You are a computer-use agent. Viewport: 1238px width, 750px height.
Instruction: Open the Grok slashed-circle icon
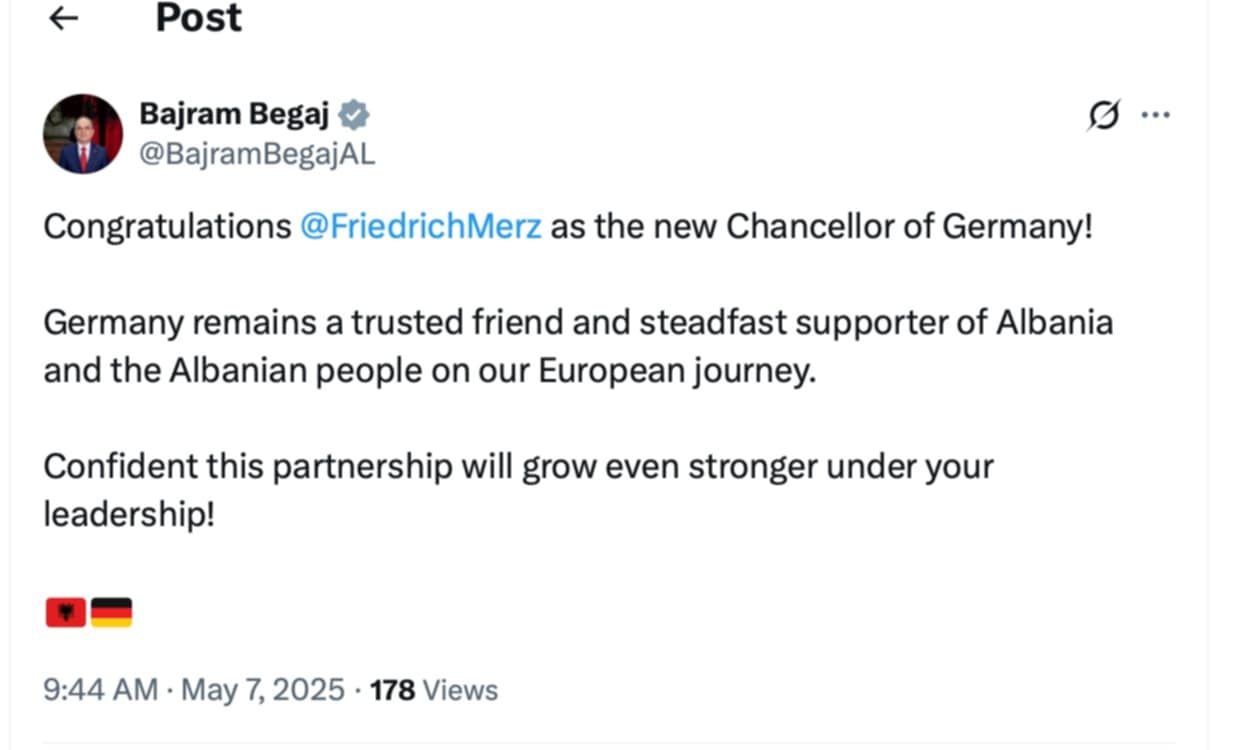(x=1103, y=115)
